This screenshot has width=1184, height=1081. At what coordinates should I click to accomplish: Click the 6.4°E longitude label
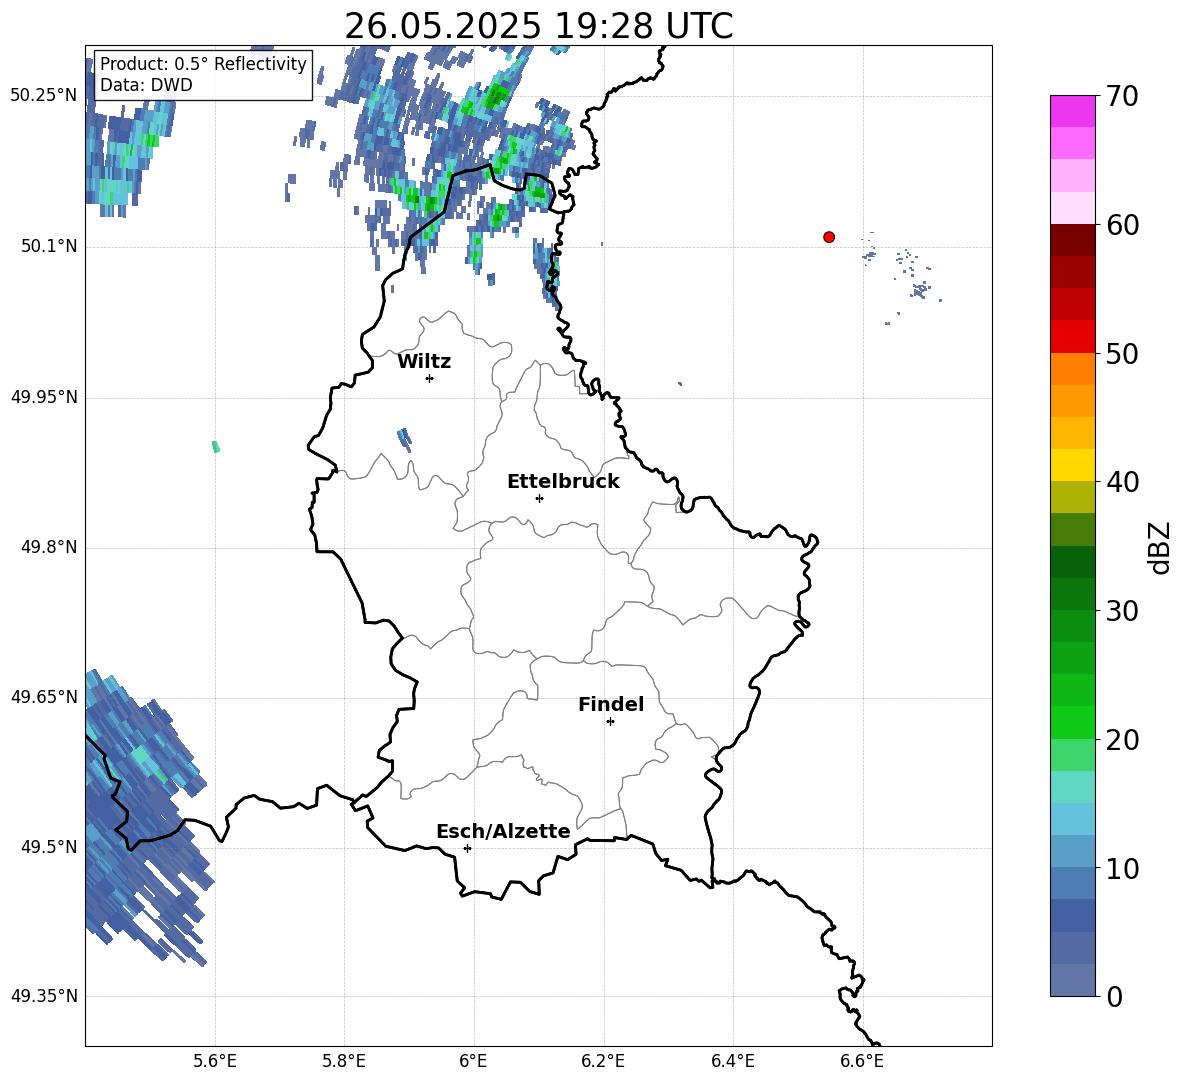pyautogui.click(x=732, y=1062)
